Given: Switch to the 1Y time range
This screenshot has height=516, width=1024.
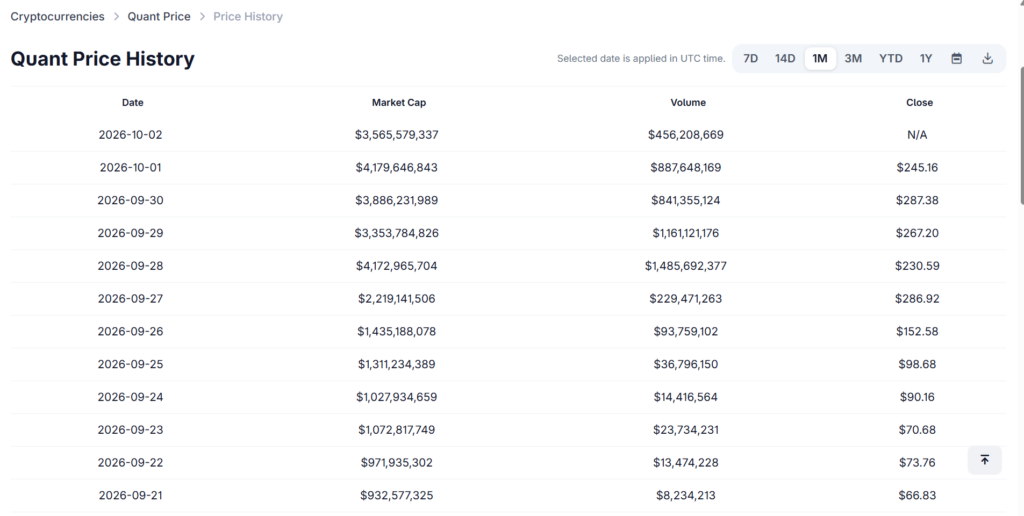Looking at the screenshot, I should click(925, 59).
